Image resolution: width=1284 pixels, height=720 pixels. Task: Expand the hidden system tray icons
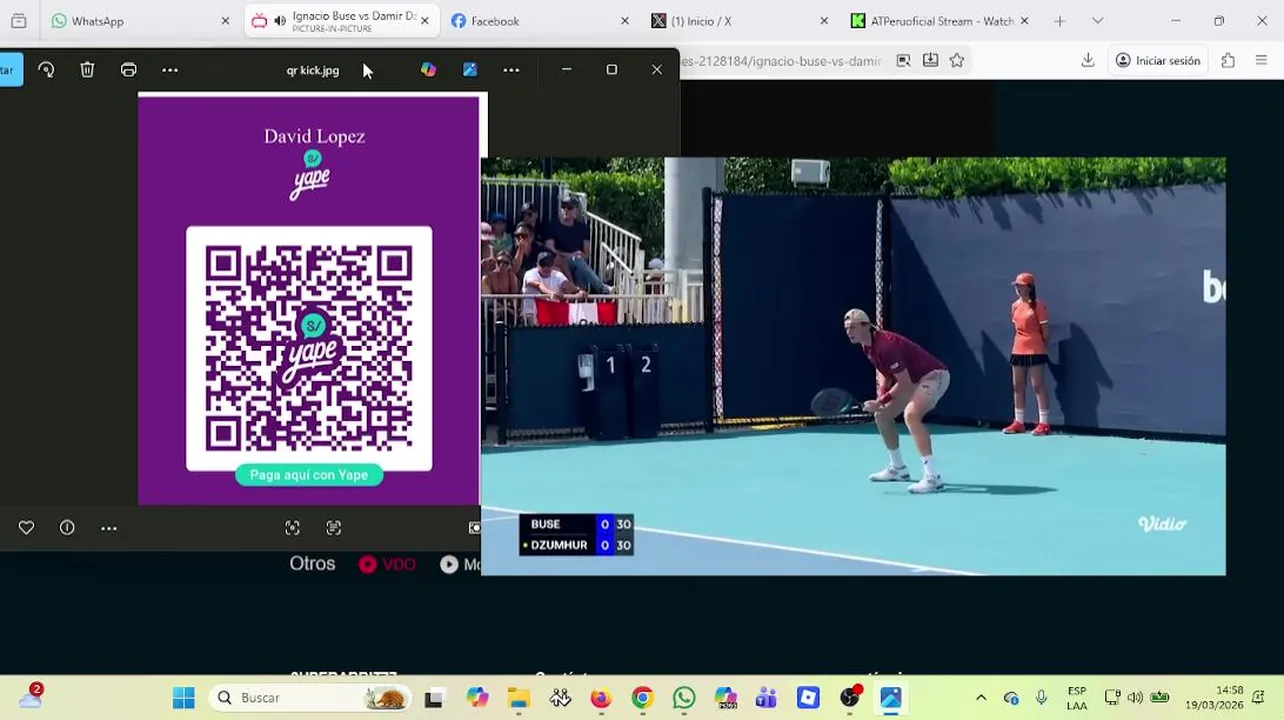click(981, 698)
